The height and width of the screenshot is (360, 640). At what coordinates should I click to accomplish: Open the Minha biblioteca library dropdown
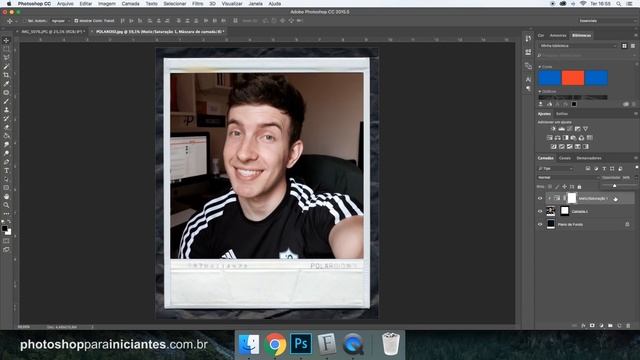(x=578, y=46)
